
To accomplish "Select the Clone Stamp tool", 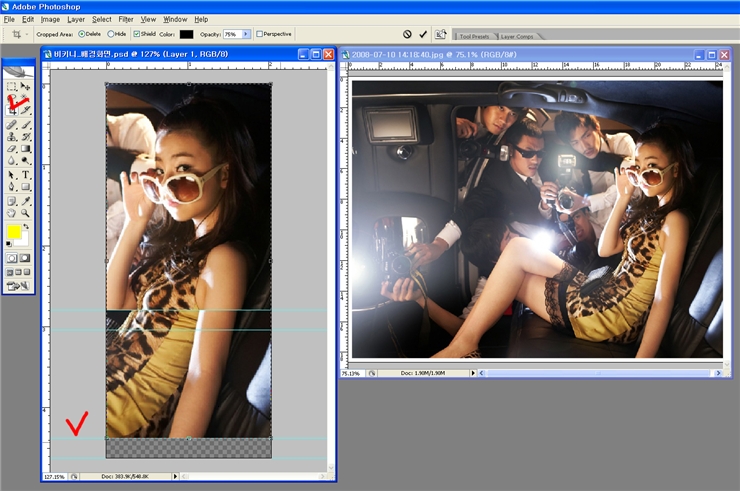I will tap(12, 137).
